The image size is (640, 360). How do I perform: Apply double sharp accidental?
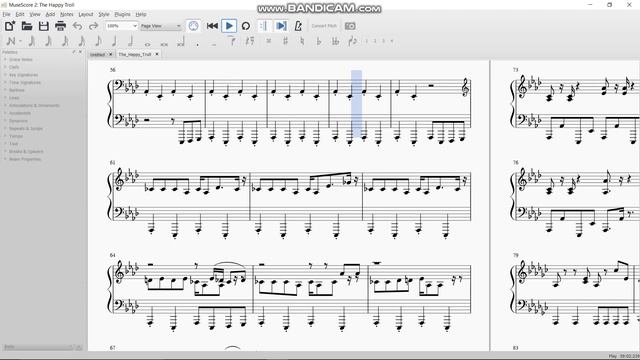[269, 41]
